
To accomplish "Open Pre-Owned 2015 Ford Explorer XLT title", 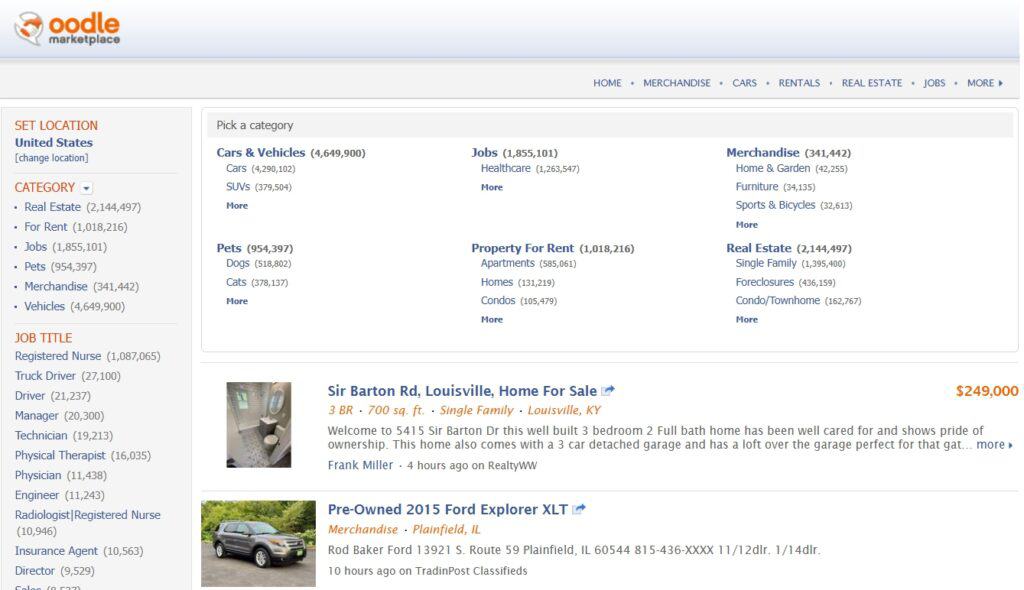I will pos(448,509).
